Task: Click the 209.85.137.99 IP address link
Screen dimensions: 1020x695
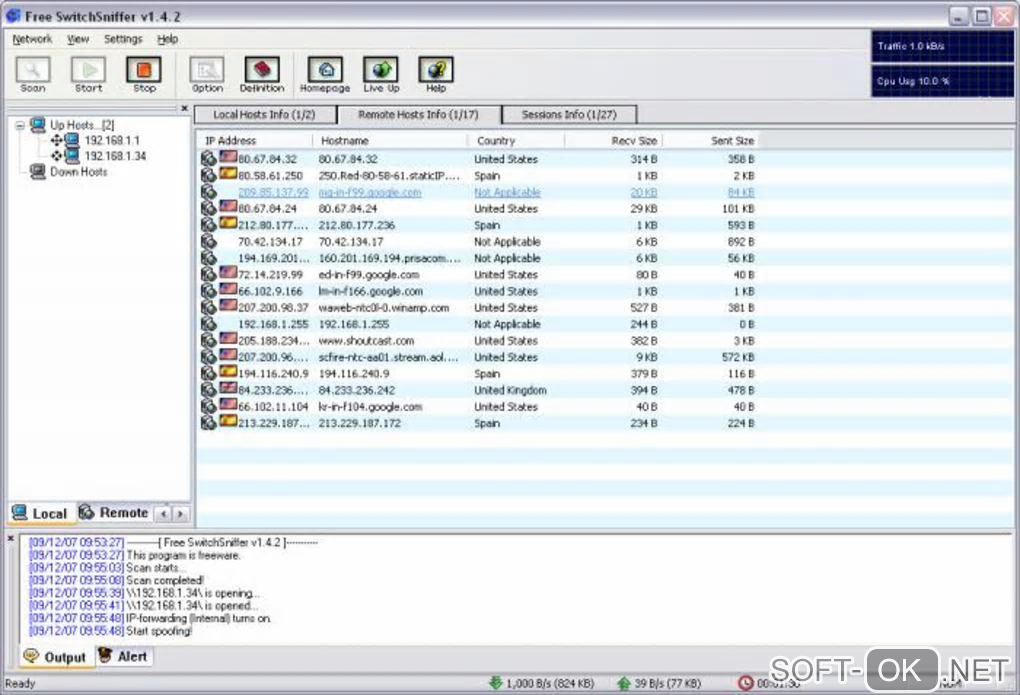Action: point(273,193)
